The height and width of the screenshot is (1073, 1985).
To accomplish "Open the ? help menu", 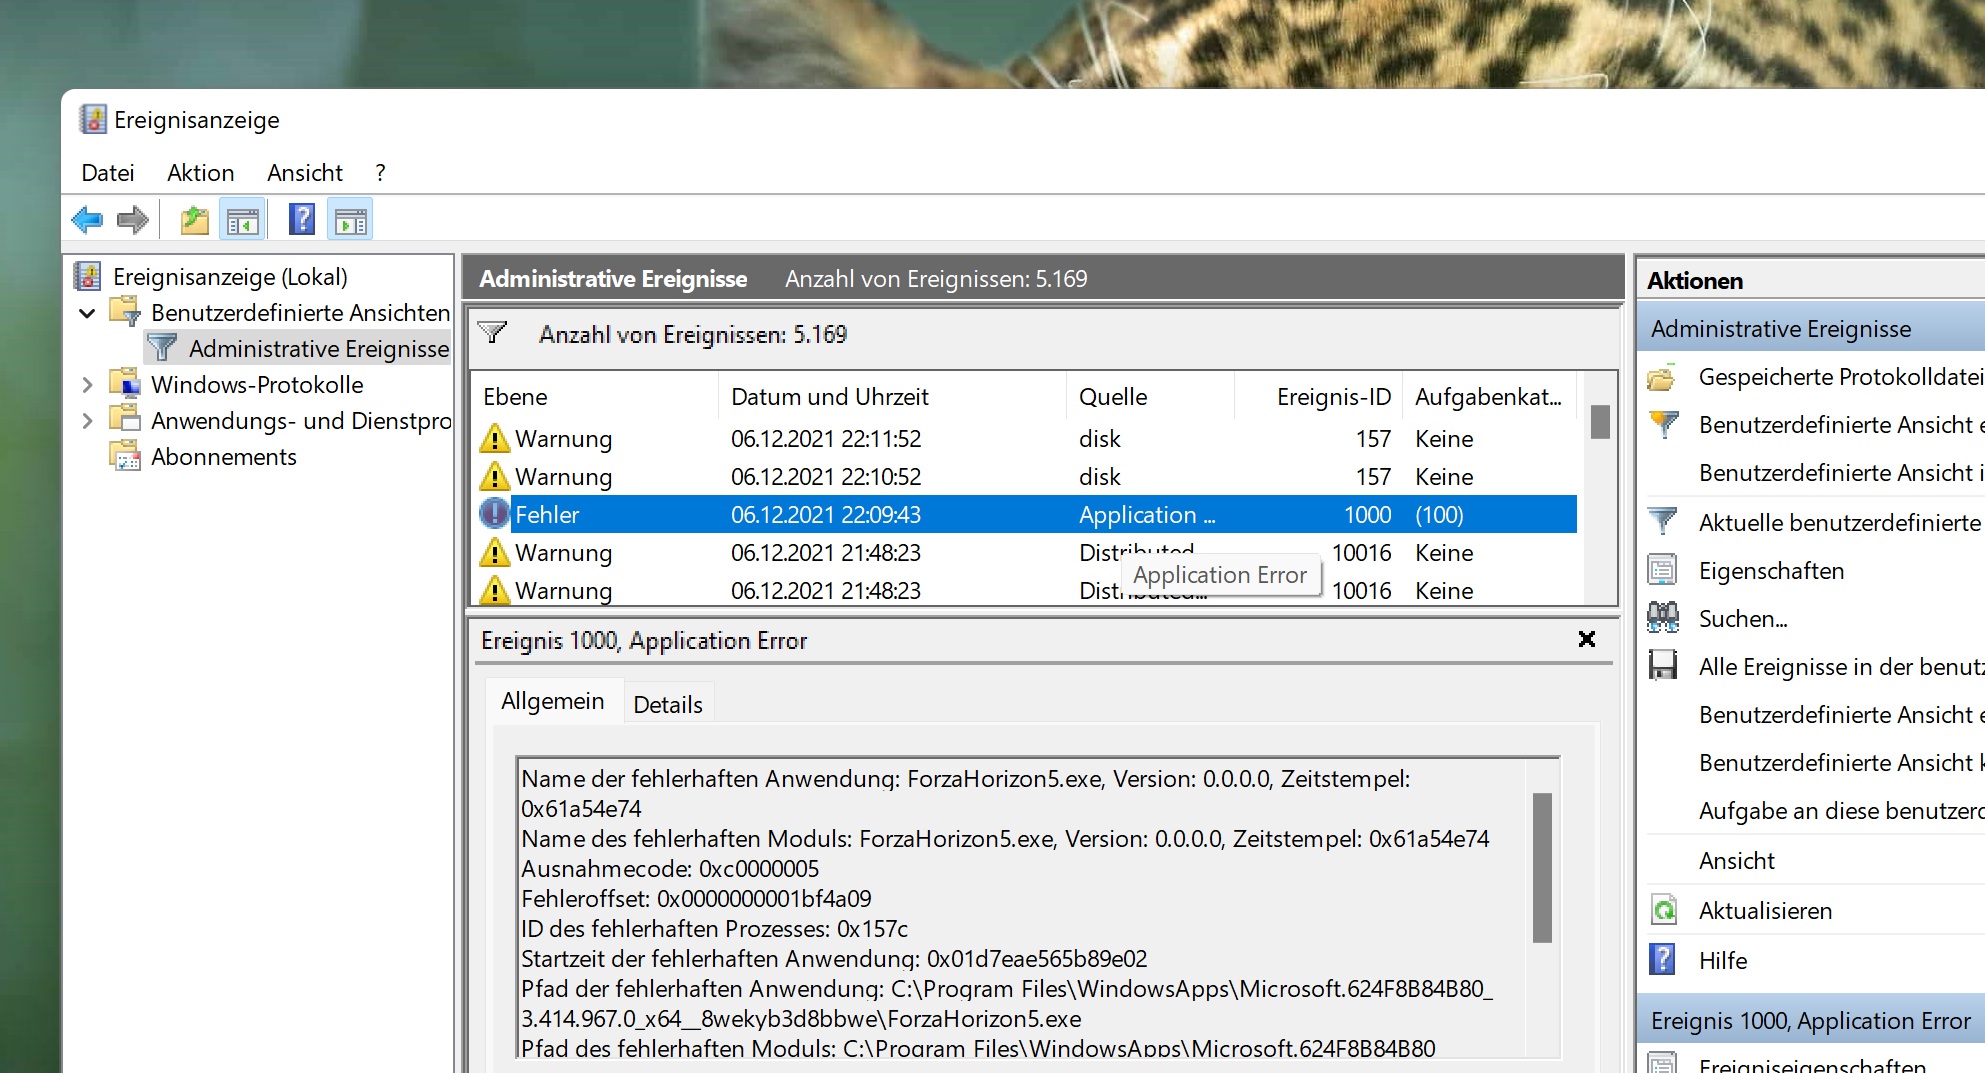I will 380,173.
